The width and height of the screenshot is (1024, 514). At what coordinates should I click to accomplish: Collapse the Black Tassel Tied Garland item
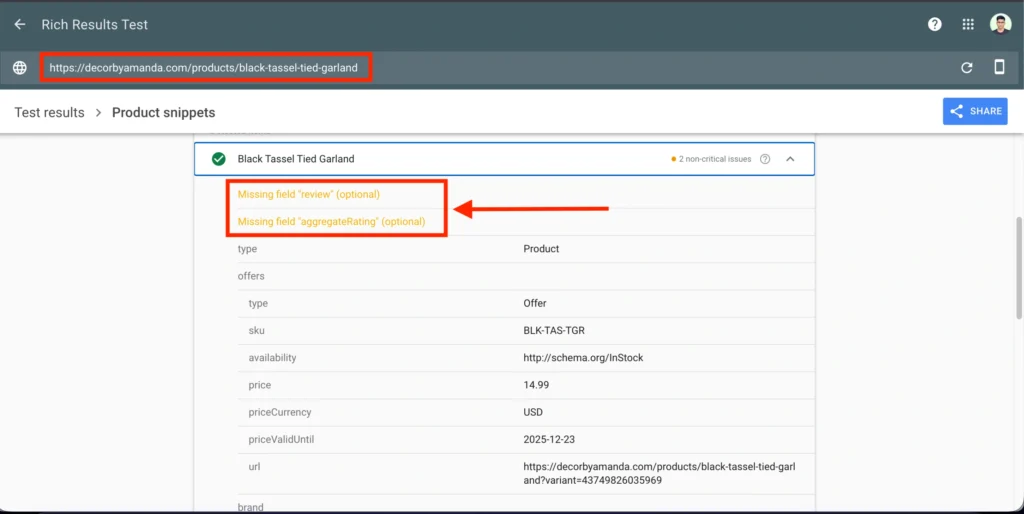click(790, 159)
